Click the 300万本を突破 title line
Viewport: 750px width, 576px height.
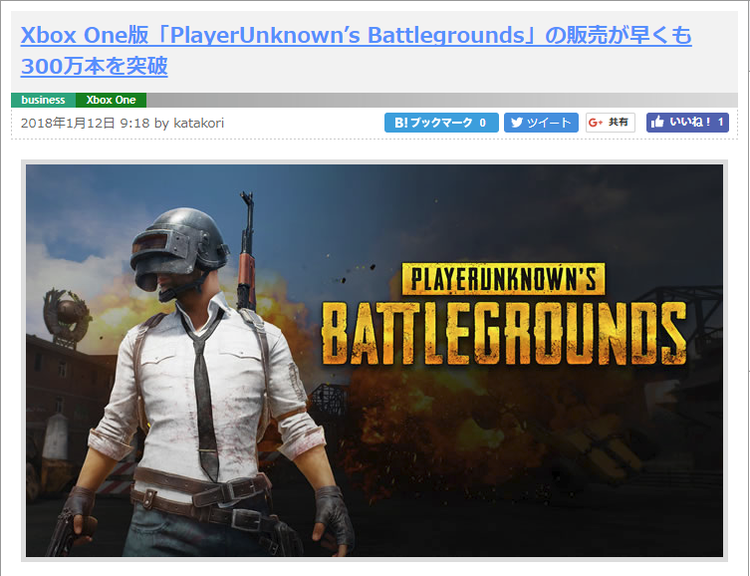tap(94, 66)
